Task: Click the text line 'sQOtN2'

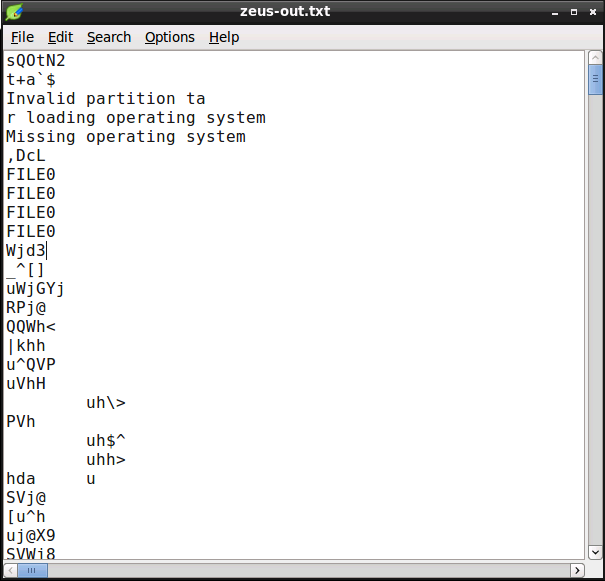Action: click(36, 61)
